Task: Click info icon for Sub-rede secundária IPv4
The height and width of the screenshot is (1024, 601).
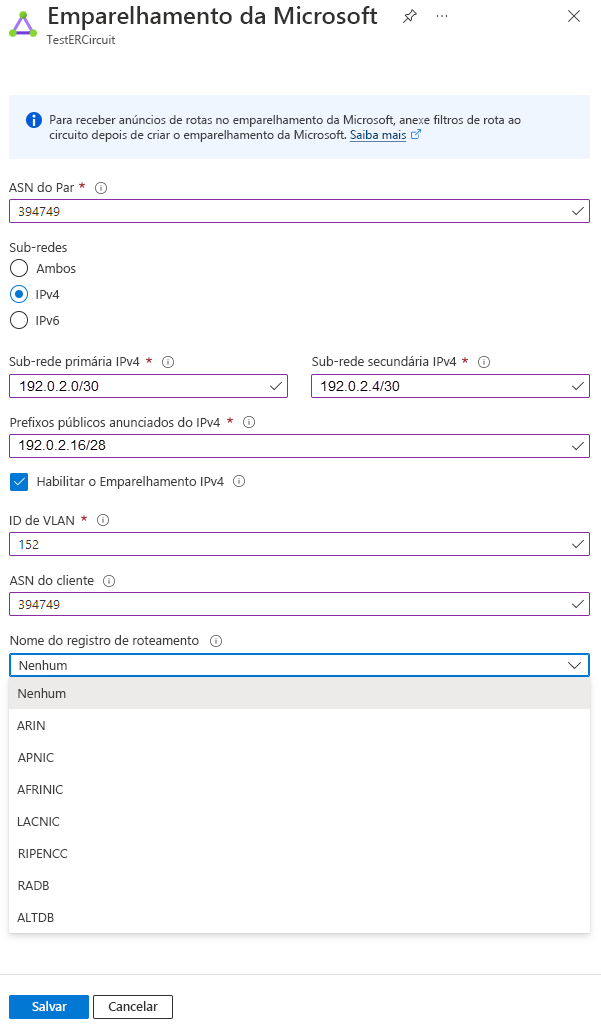Action: pyautogui.click(x=484, y=362)
